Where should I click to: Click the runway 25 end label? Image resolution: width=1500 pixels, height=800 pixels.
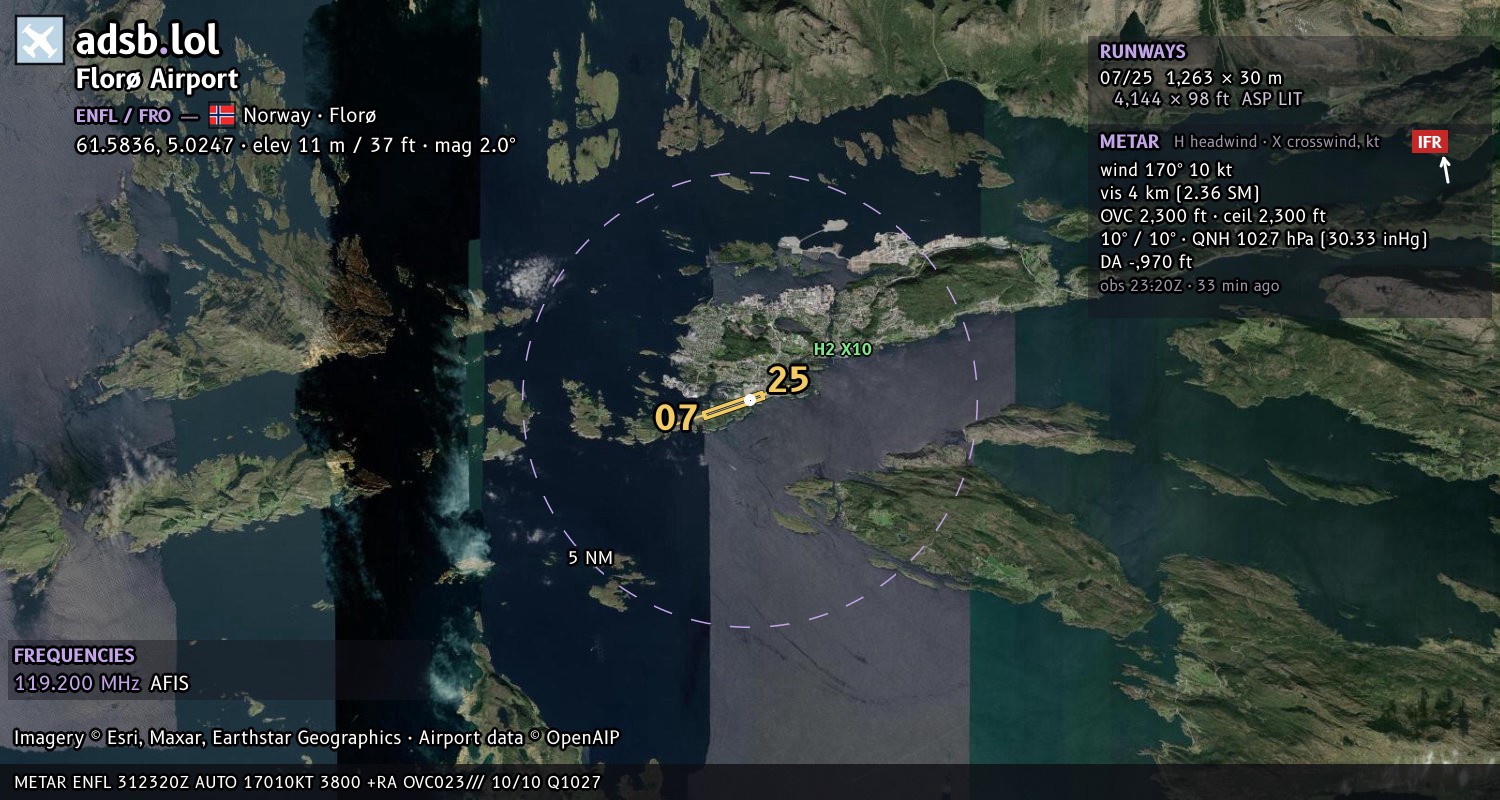788,380
